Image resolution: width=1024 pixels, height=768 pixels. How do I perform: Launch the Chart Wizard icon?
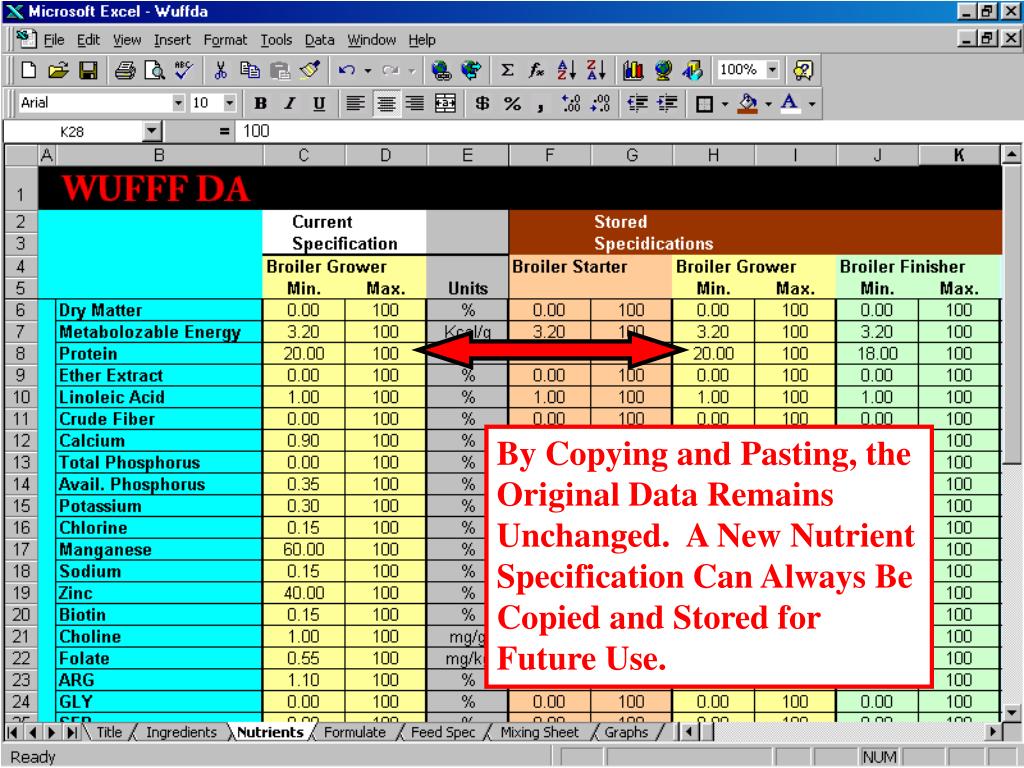[633, 70]
